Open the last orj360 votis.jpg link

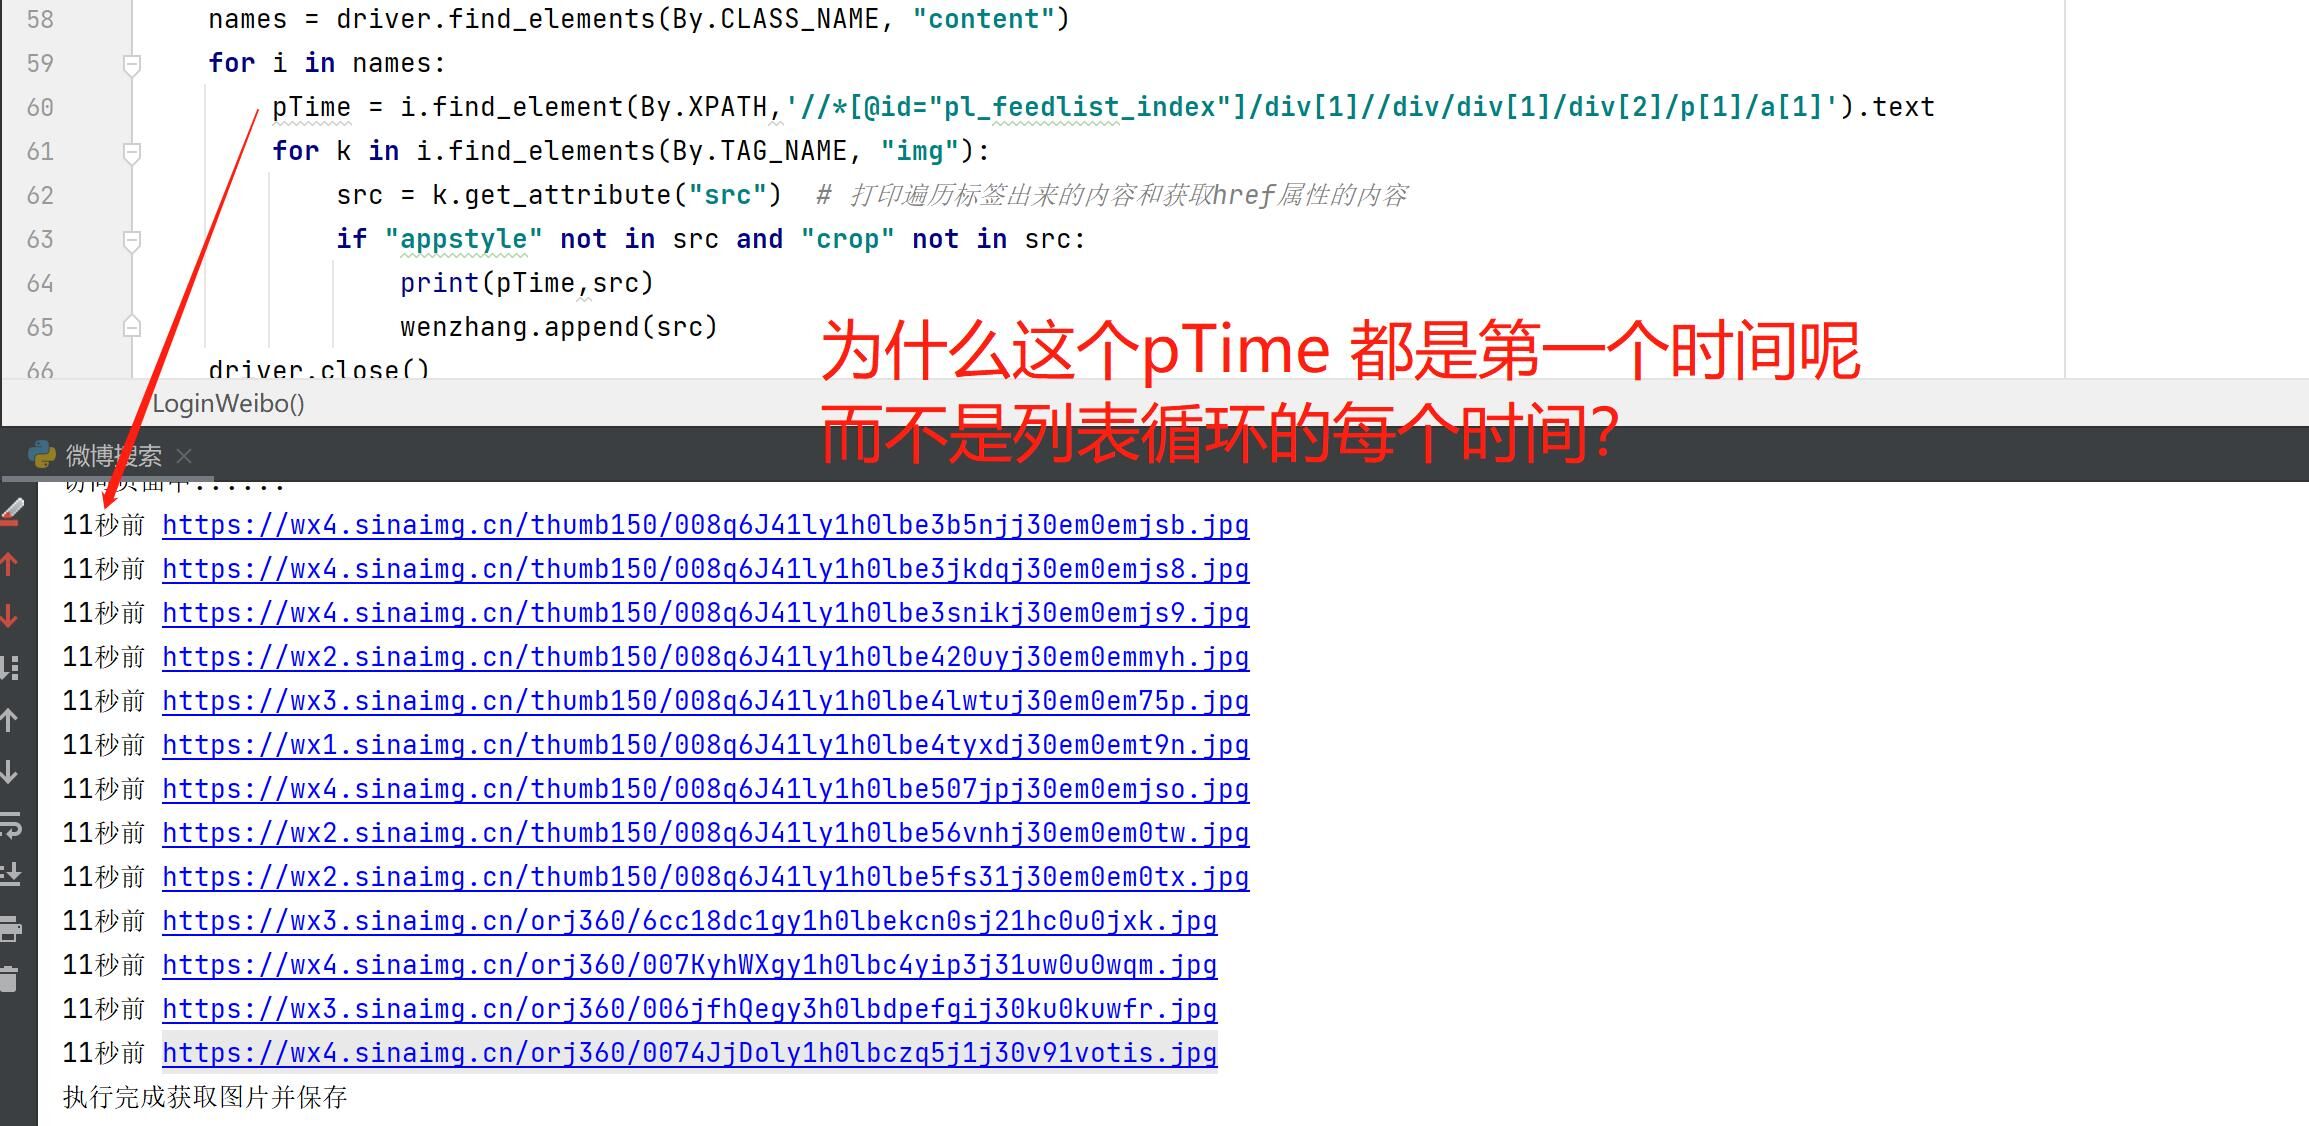pos(689,1053)
